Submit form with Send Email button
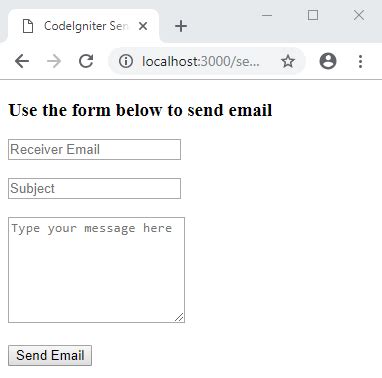382x378 pixels. [x=50, y=355]
